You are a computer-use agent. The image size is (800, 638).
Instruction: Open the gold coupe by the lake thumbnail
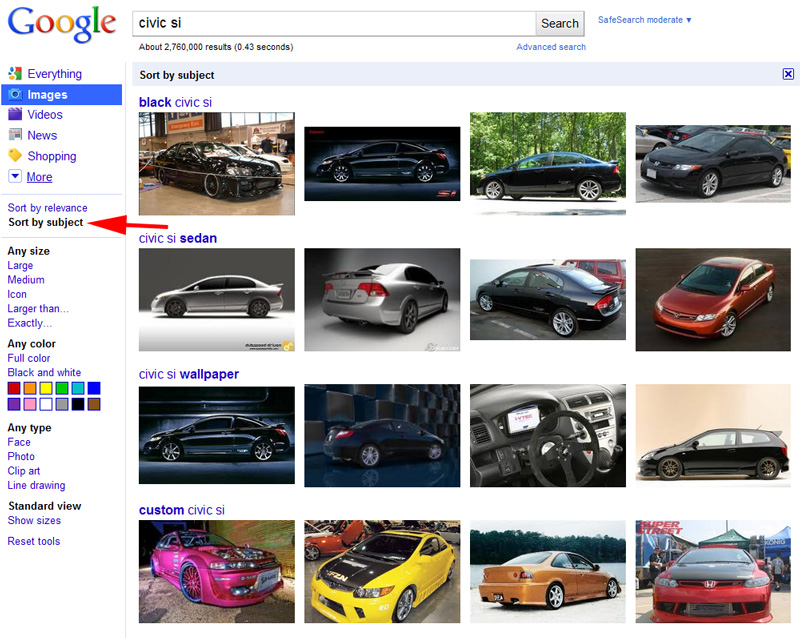[x=548, y=572]
